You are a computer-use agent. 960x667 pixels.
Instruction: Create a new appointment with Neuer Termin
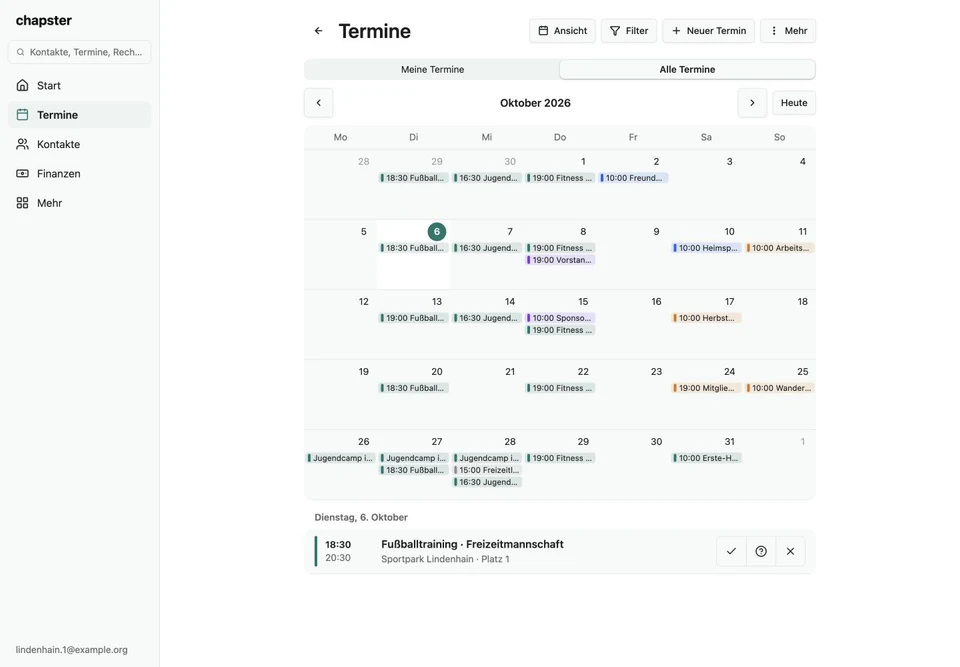[x=708, y=31]
